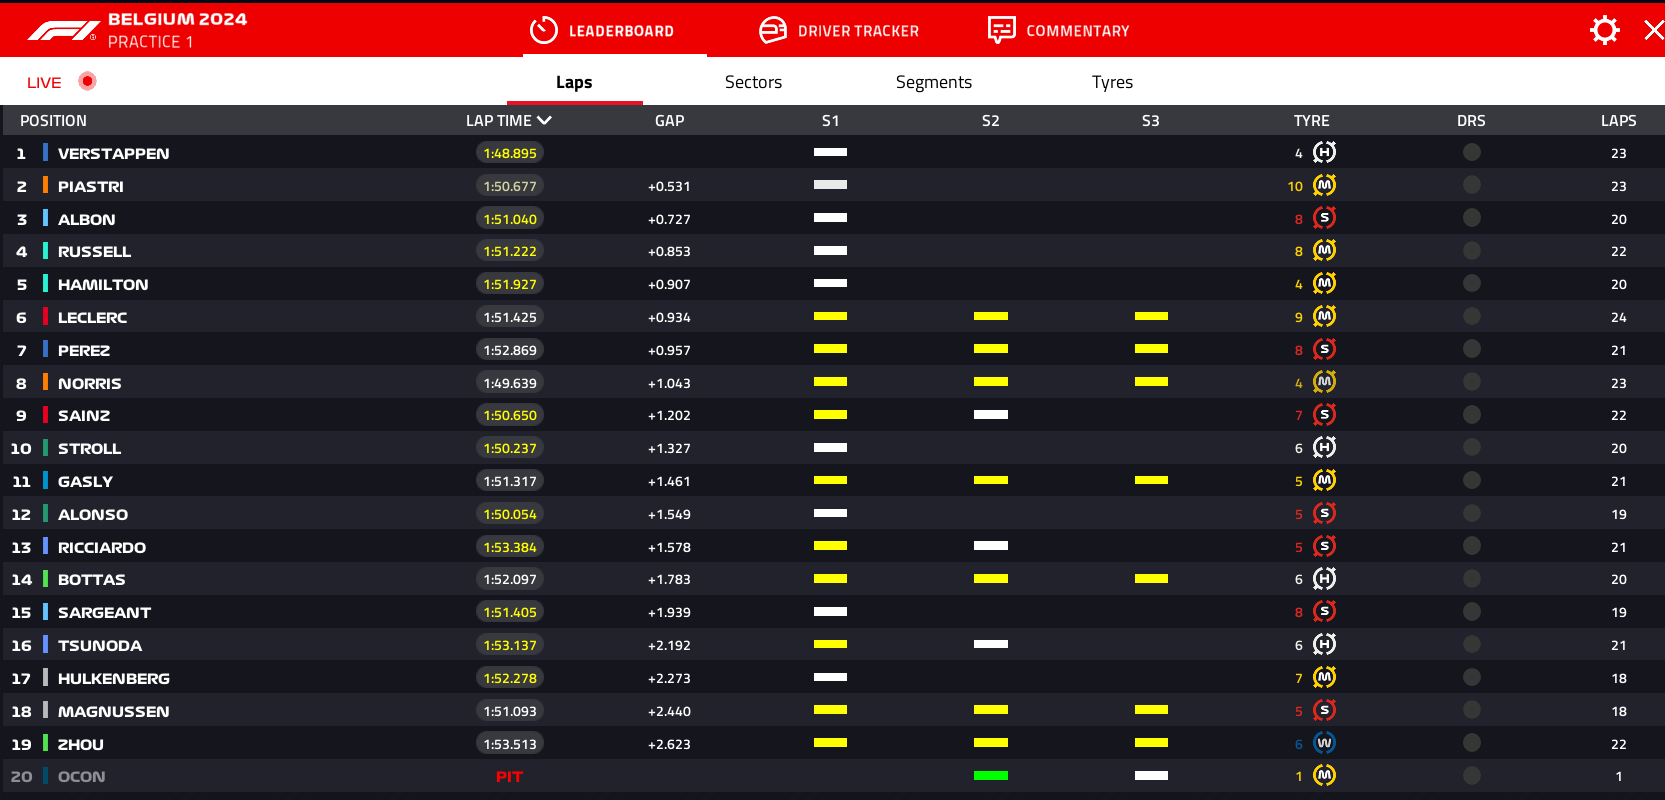Click Alonso's soft tyre icon

1324,513
